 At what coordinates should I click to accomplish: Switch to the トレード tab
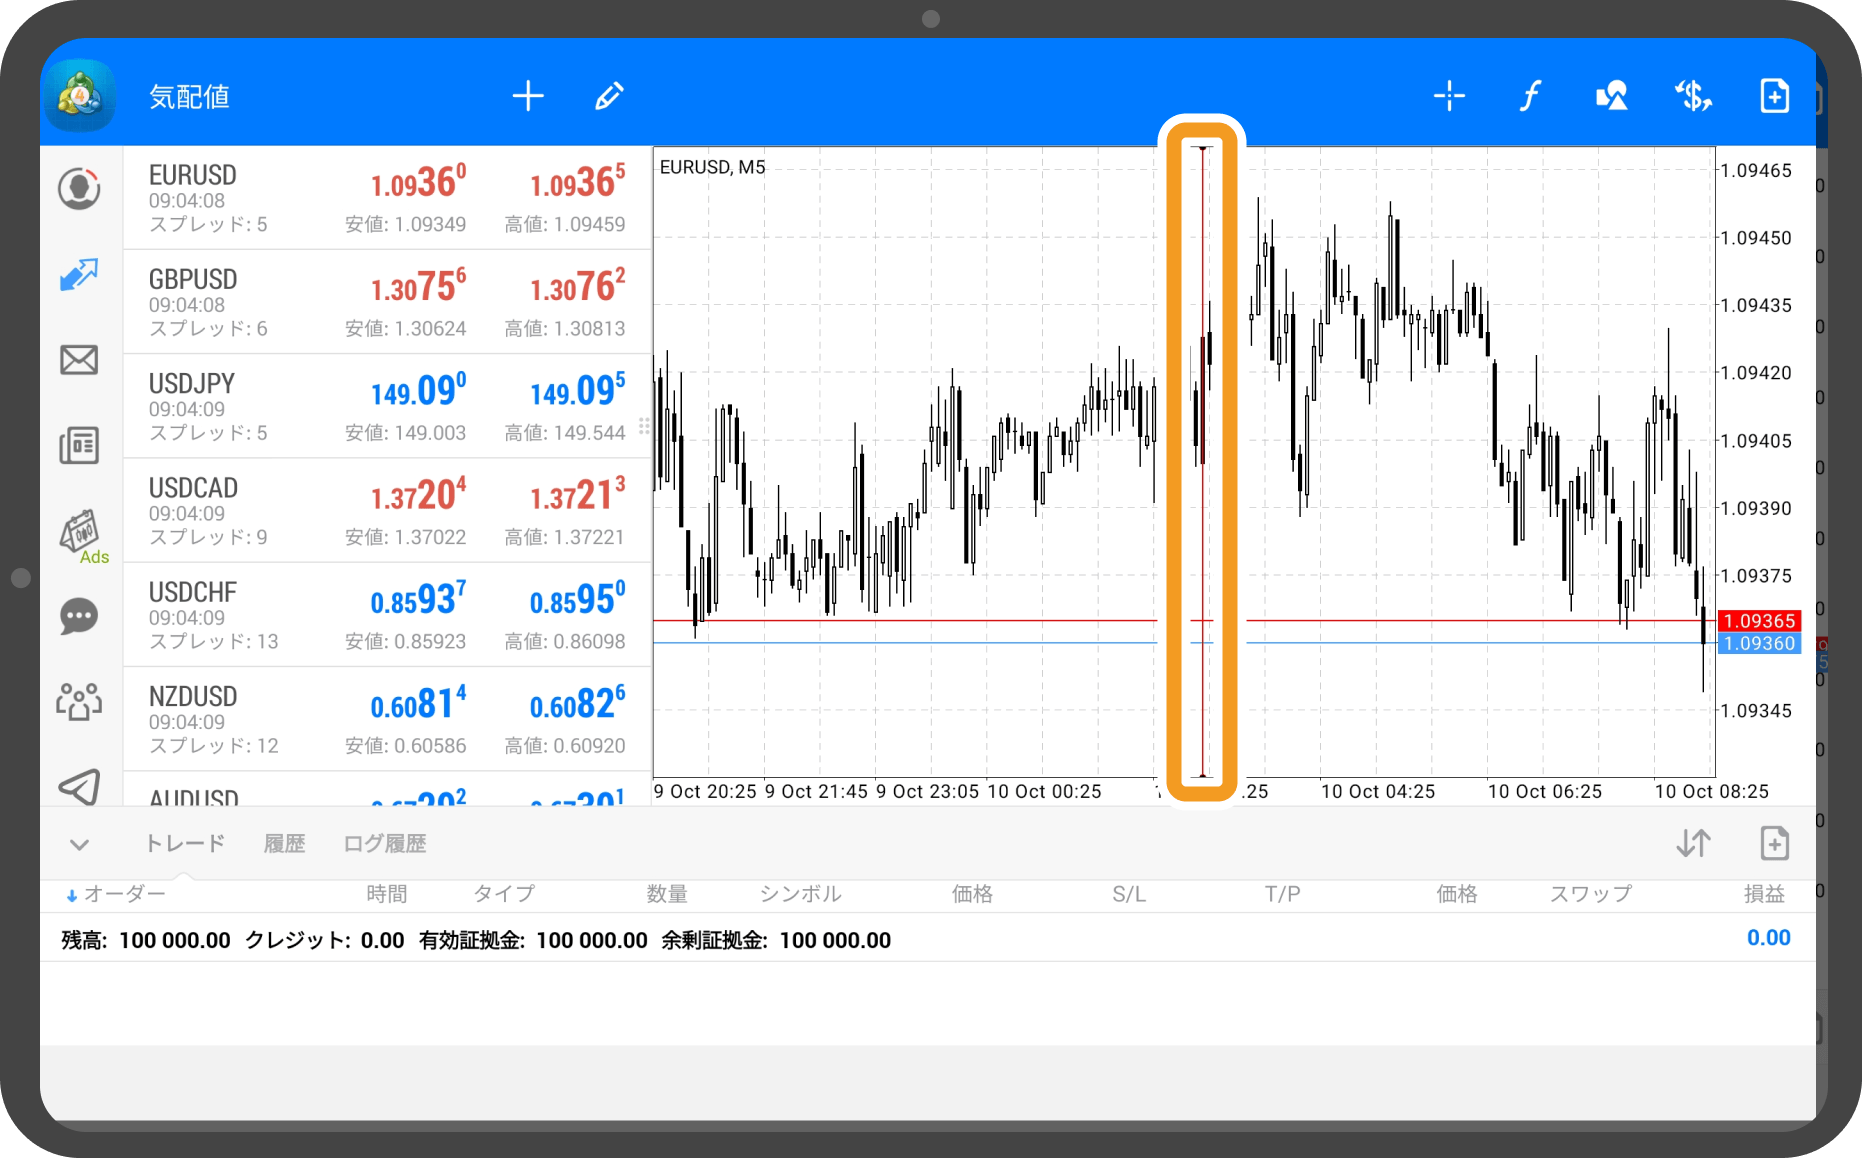pos(185,843)
